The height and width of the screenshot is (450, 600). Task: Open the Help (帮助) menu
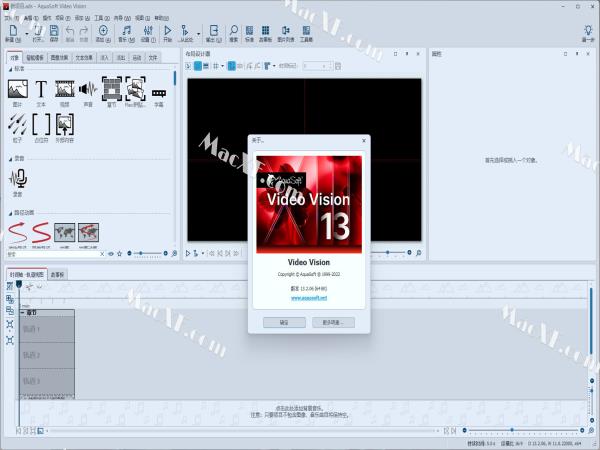point(161,18)
